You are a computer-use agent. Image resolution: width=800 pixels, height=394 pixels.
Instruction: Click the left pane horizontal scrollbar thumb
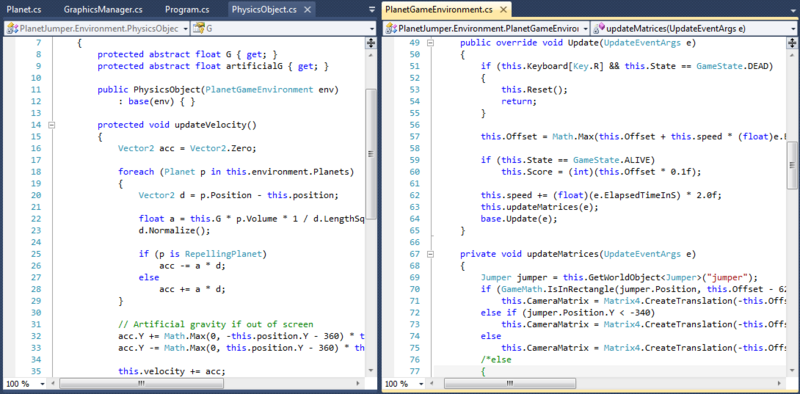[x=141, y=383]
